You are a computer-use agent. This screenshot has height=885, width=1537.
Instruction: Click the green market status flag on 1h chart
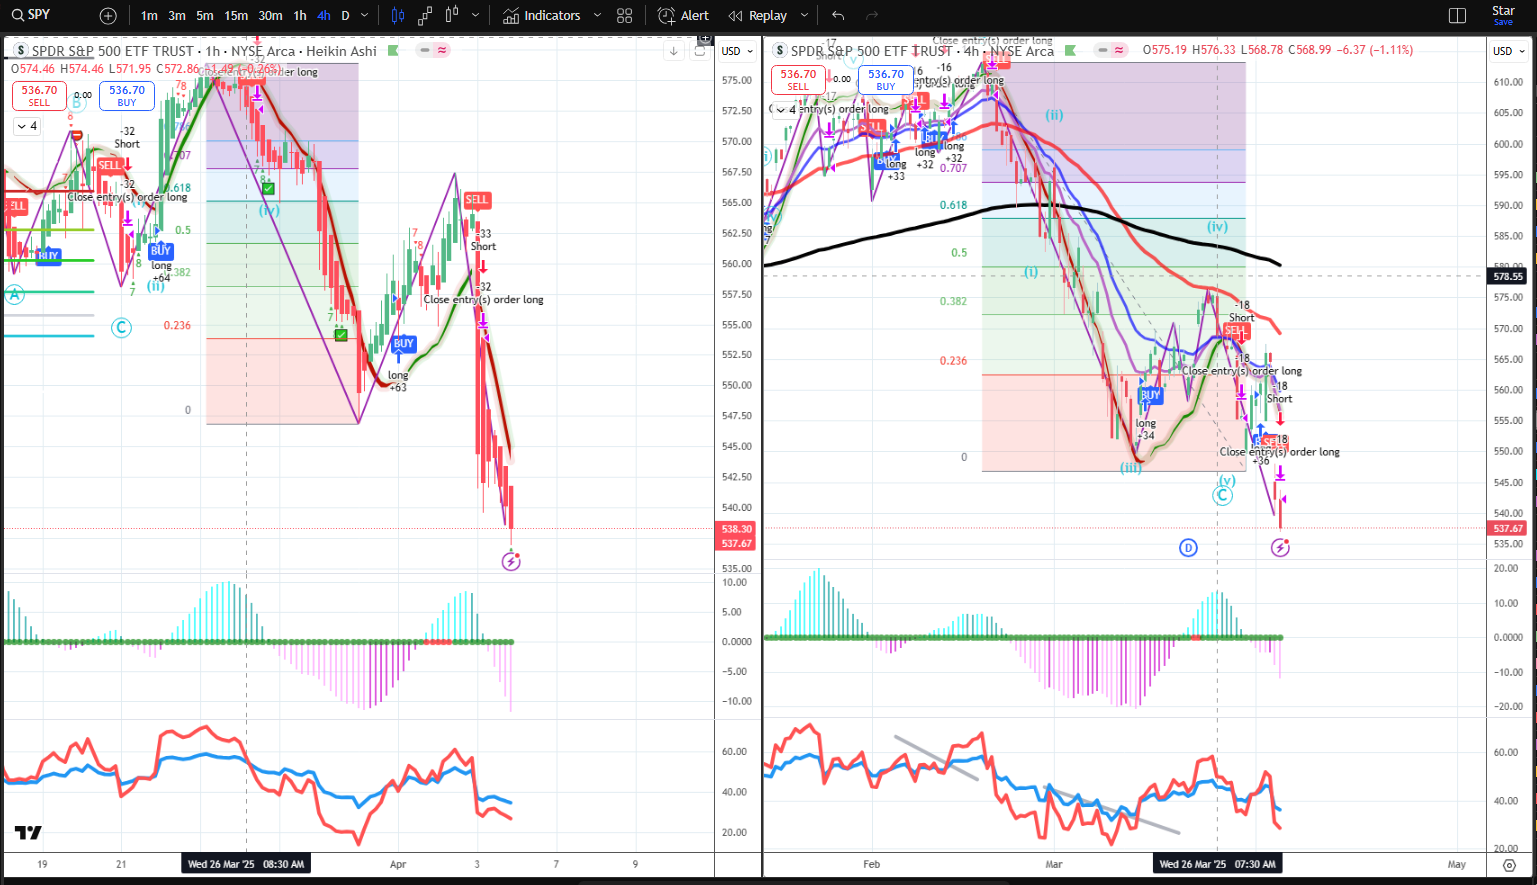click(393, 51)
